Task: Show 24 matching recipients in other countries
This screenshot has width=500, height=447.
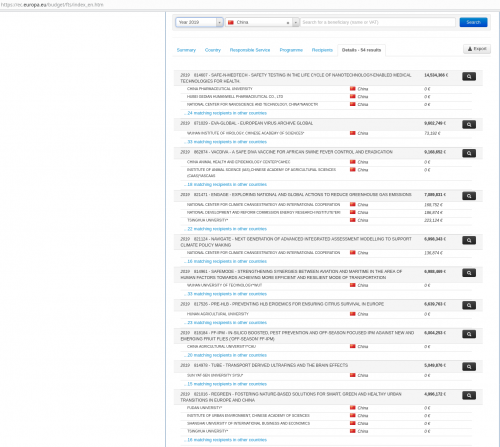Action: [225, 113]
